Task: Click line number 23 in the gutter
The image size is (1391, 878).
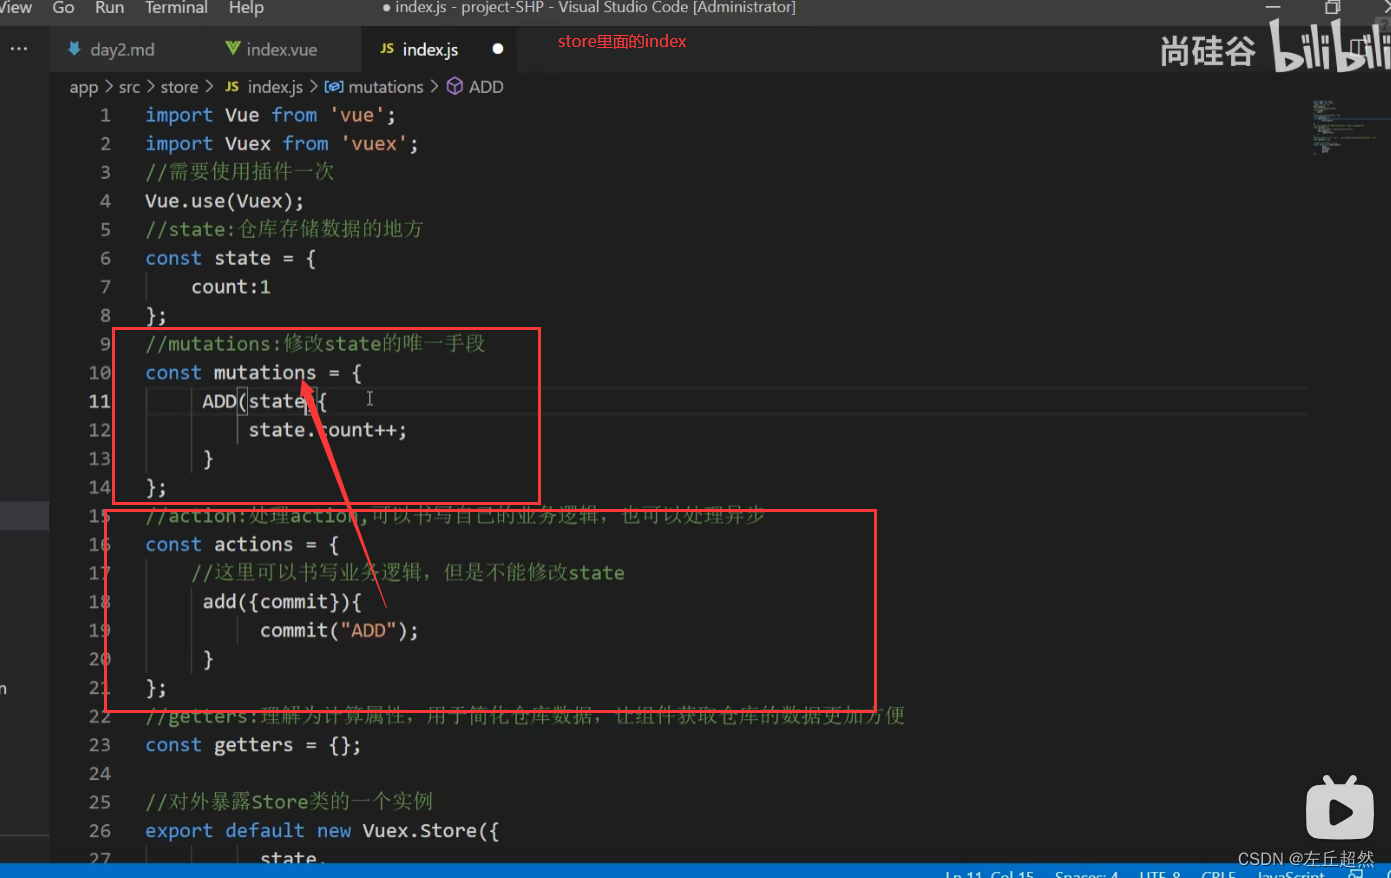Action: pos(99,745)
